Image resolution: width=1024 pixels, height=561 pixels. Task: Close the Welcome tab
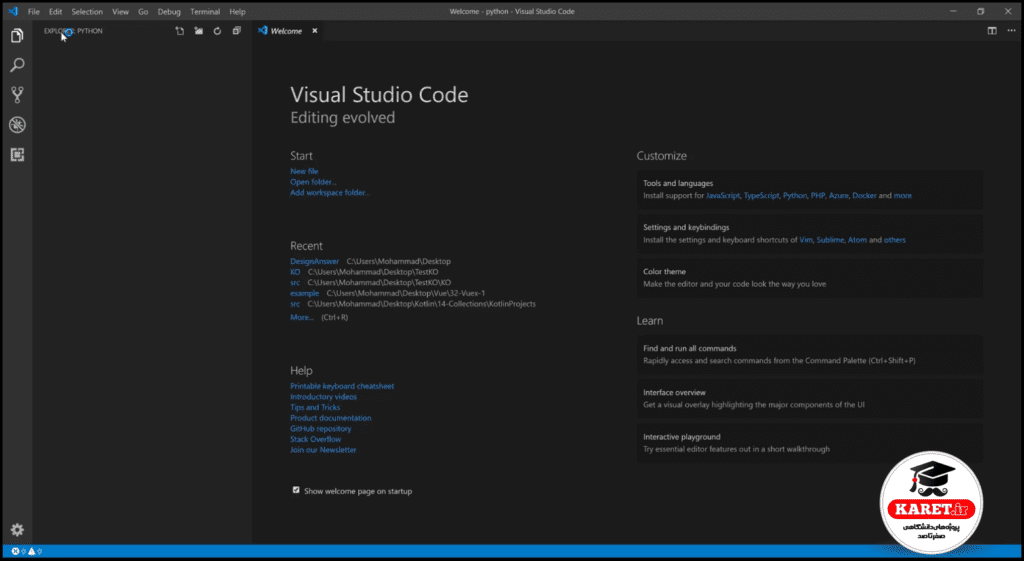coord(314,31)
